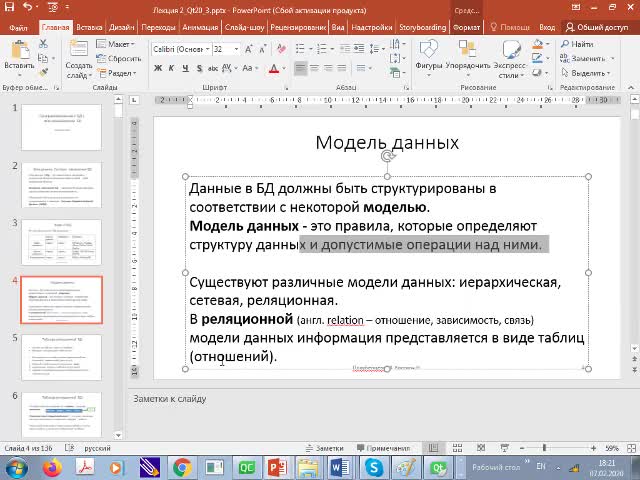This screenshot has height=480, width=640.
Task: Apply text shadow (S) formatting
Action: point(199,68)
